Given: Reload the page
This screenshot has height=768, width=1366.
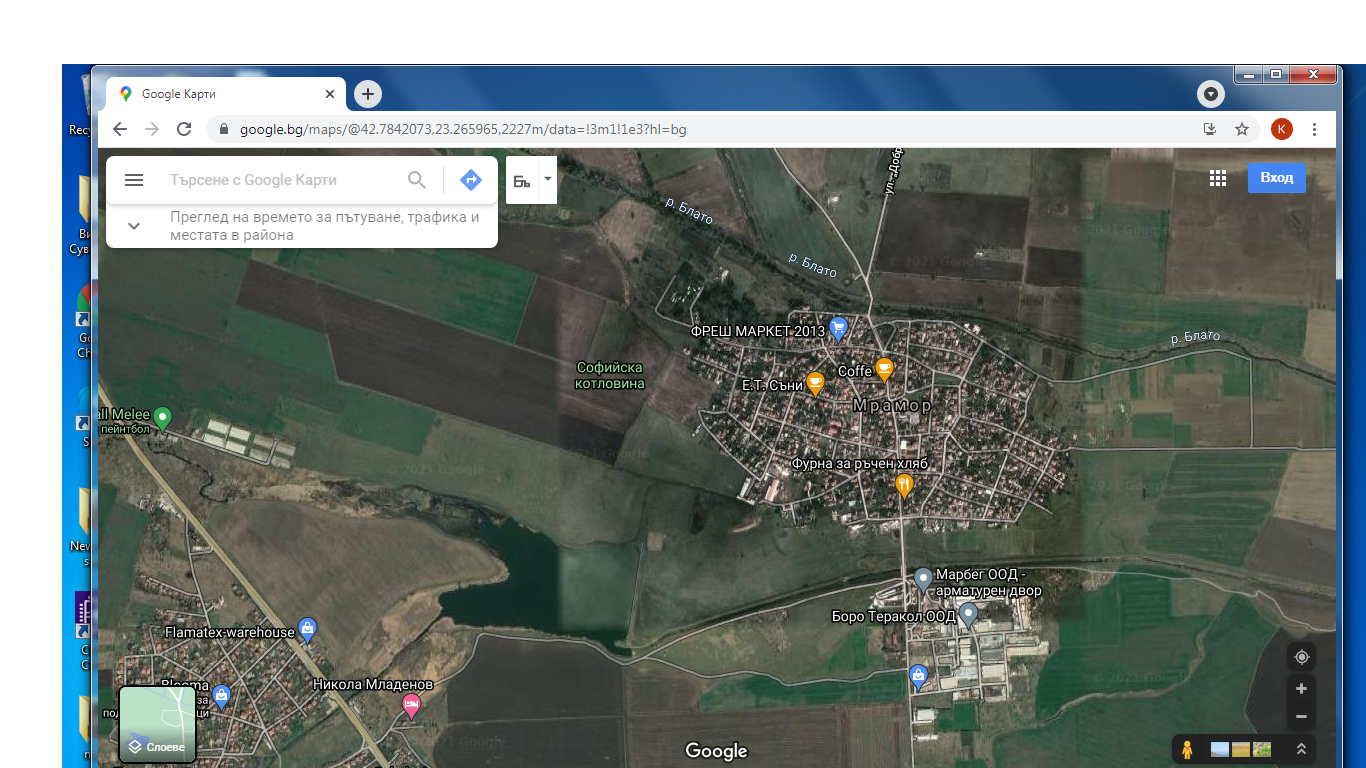Looking at the screenshot, I should [x=184, y=129].
